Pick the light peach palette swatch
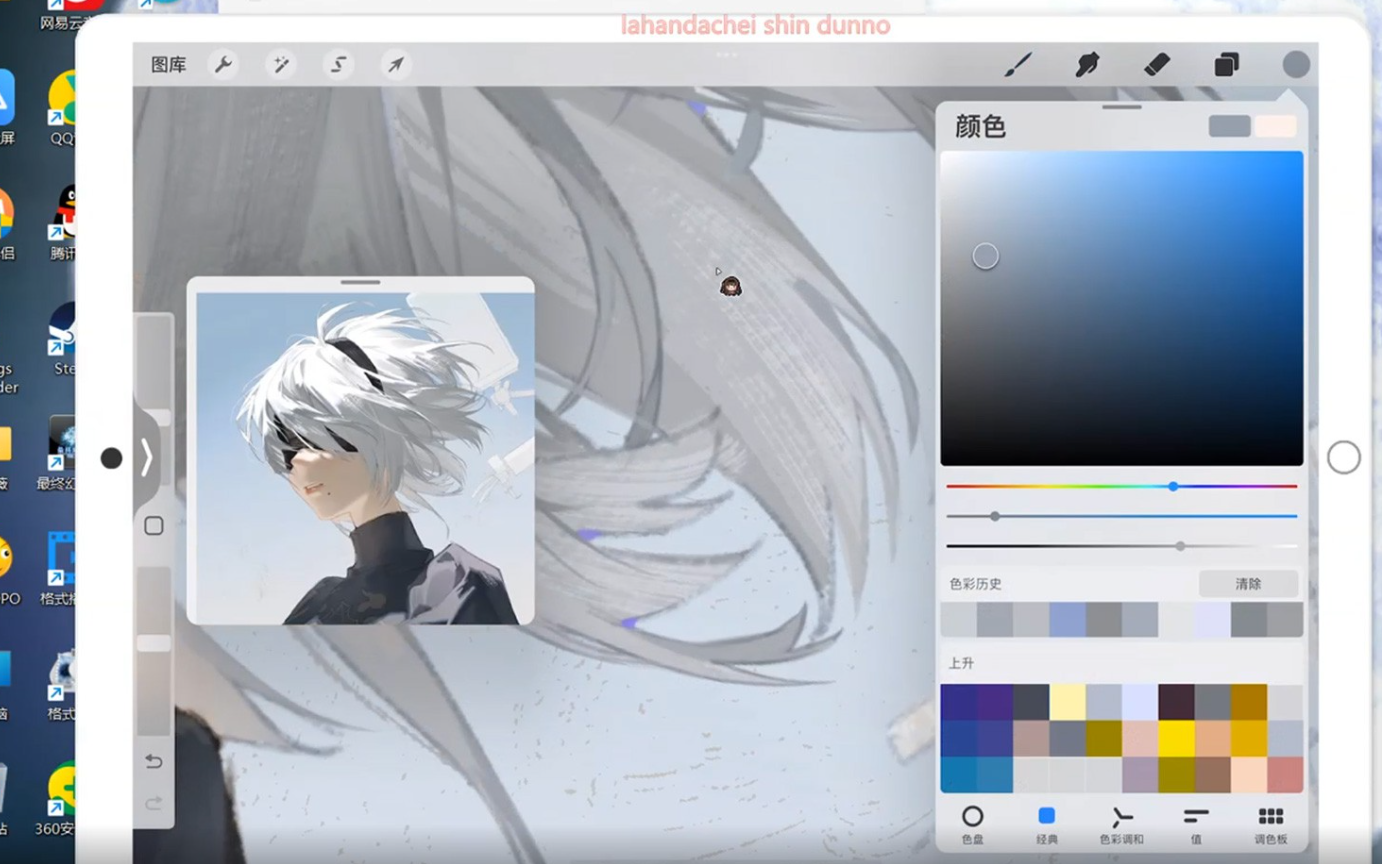Image resolution: width=1382 pixels, height=864 pixels. [x=1249, y=774]
